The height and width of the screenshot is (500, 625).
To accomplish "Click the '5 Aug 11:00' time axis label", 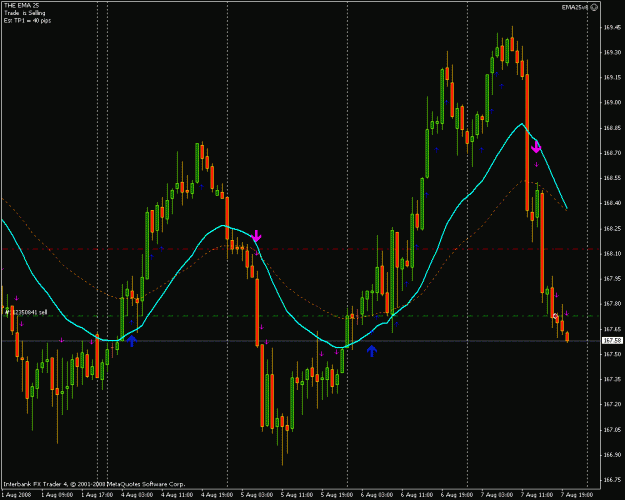I will pyautogui.click(x=297, y=495).
